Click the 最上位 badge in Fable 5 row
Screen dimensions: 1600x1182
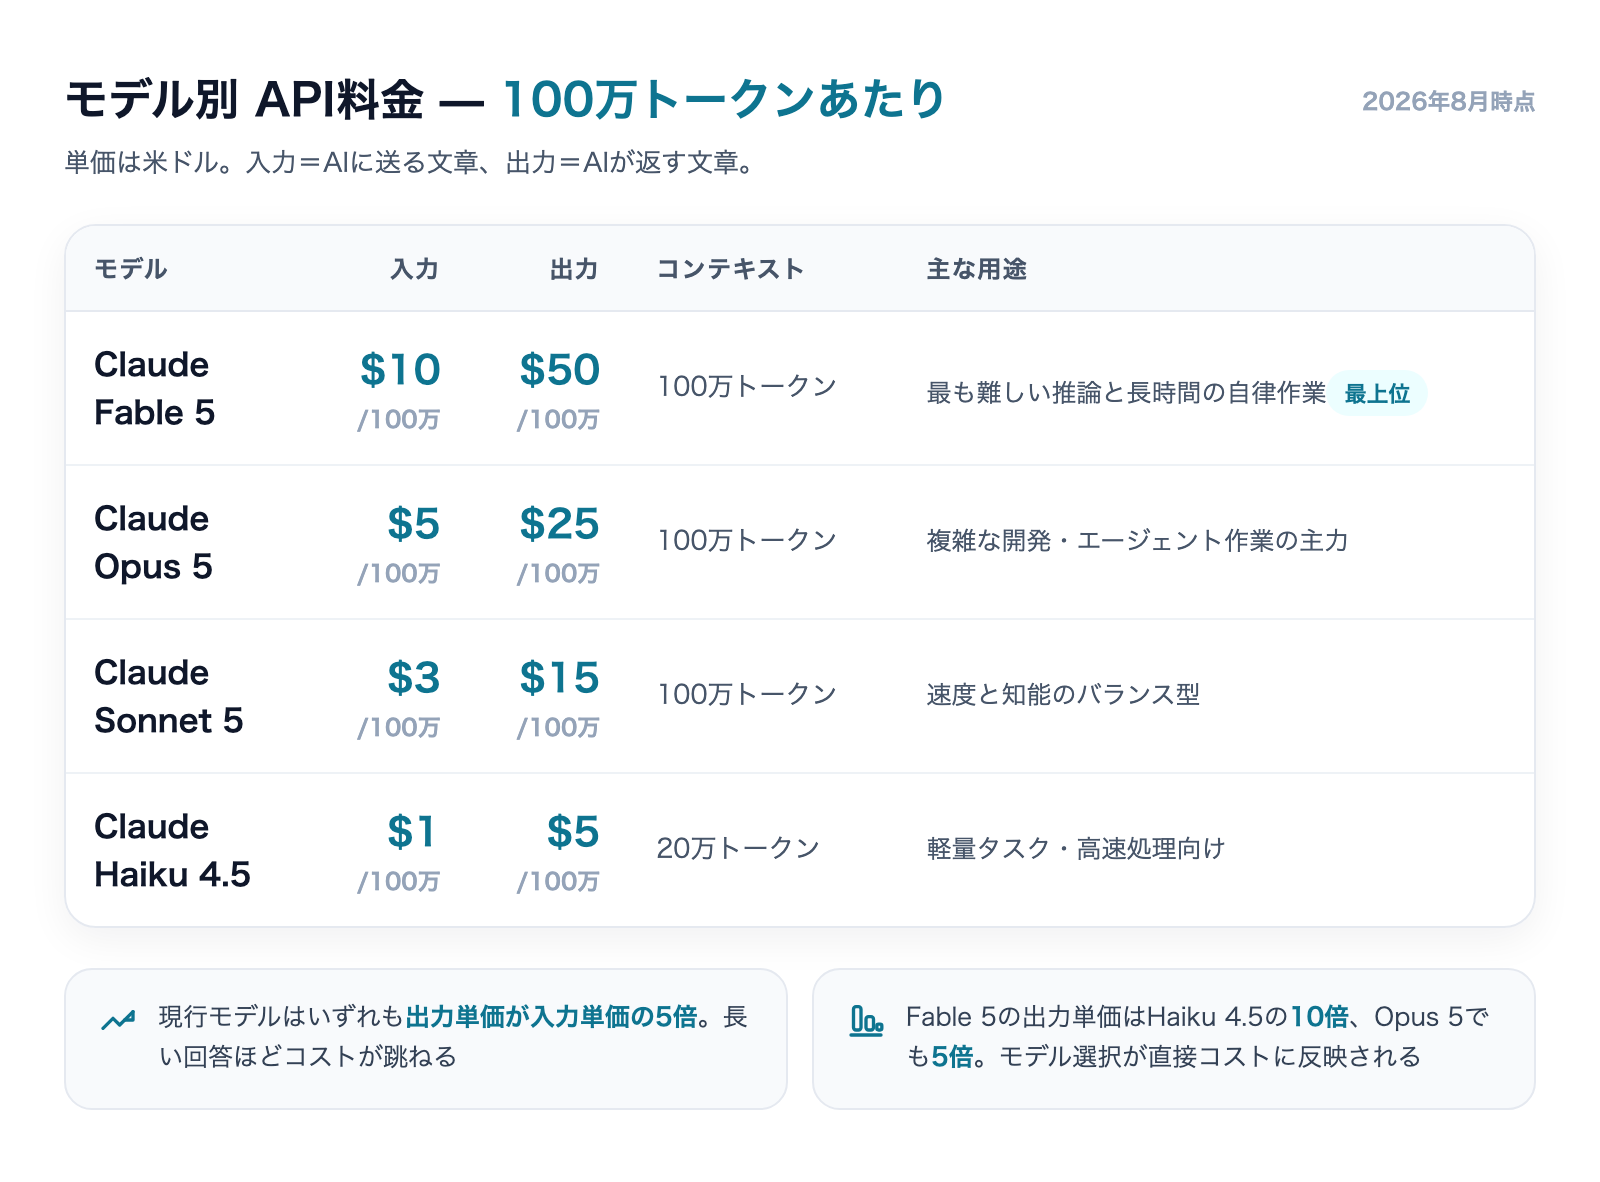[1377, 393]
